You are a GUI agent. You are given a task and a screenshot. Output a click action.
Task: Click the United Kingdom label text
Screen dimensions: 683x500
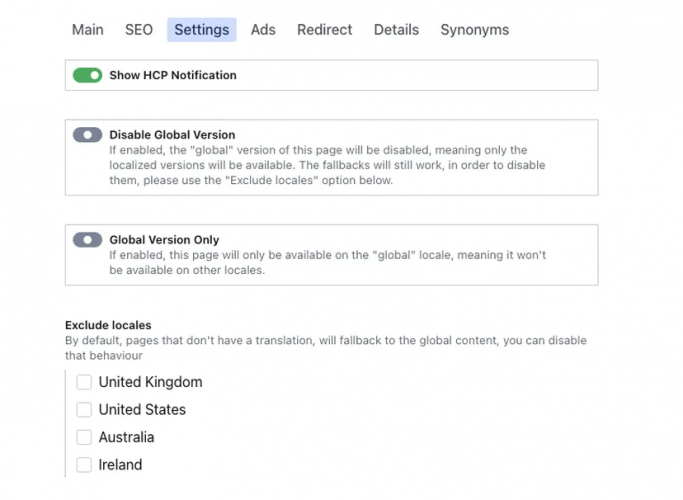[150, 382]
